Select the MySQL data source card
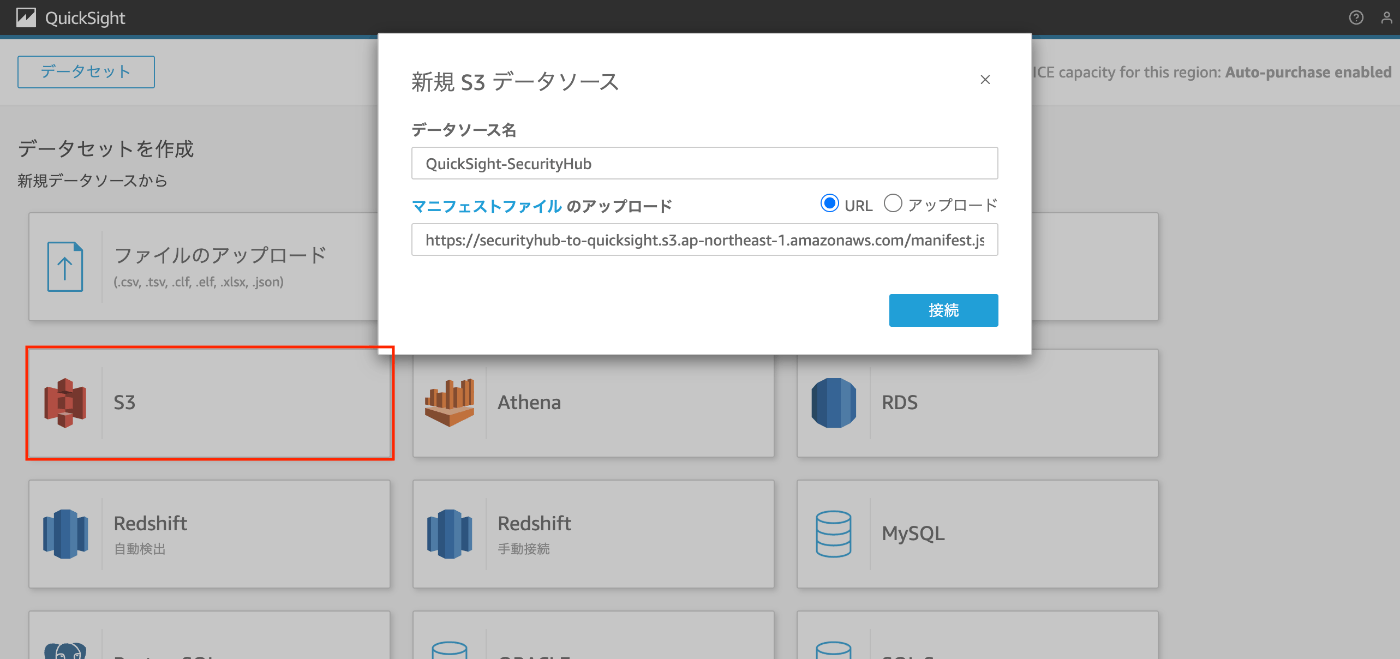1400x659 pixels. pyautogui.click(x=978, y=534)
